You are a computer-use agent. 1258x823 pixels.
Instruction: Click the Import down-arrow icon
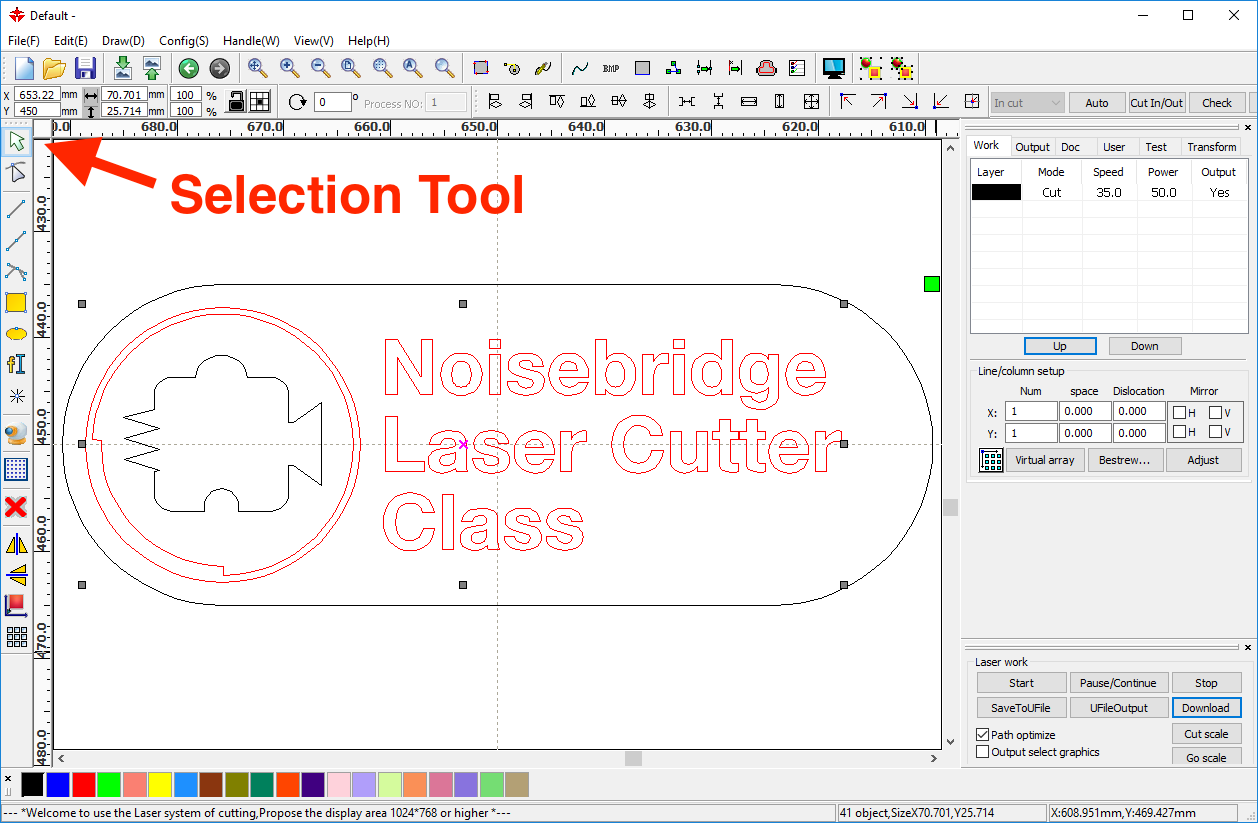[x=122, y=68]
